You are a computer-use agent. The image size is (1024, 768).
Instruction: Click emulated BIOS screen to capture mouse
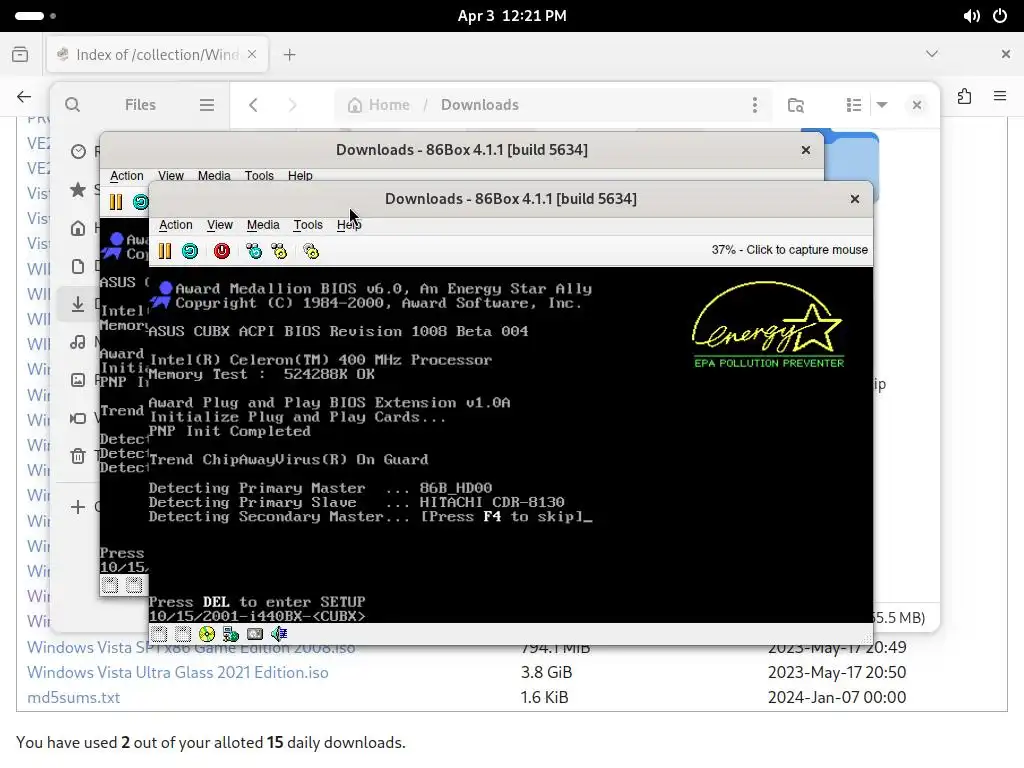pyautogui.click(x=511, y=444)
